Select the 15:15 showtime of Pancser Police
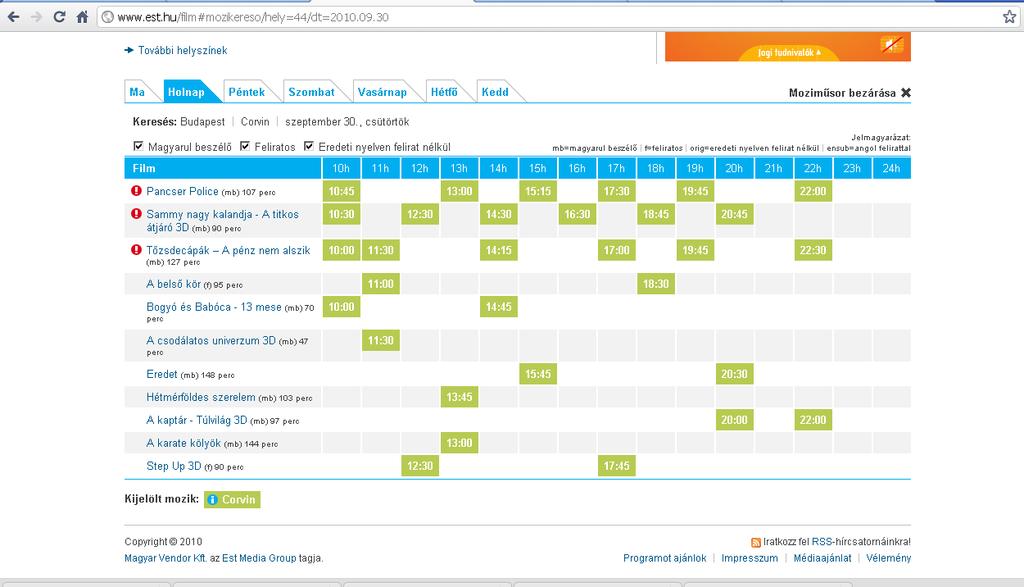 pyautogui.click(x=538, y=191)
